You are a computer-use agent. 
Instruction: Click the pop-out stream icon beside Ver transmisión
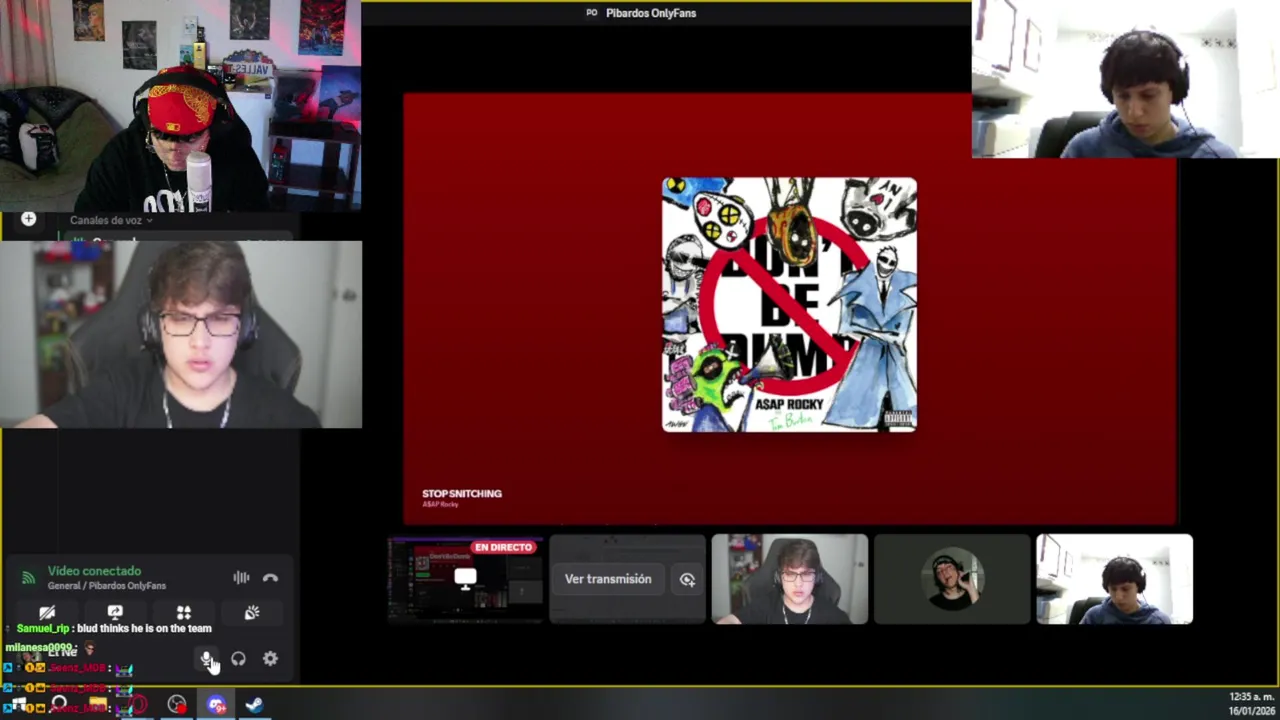(x=687, y=579)
